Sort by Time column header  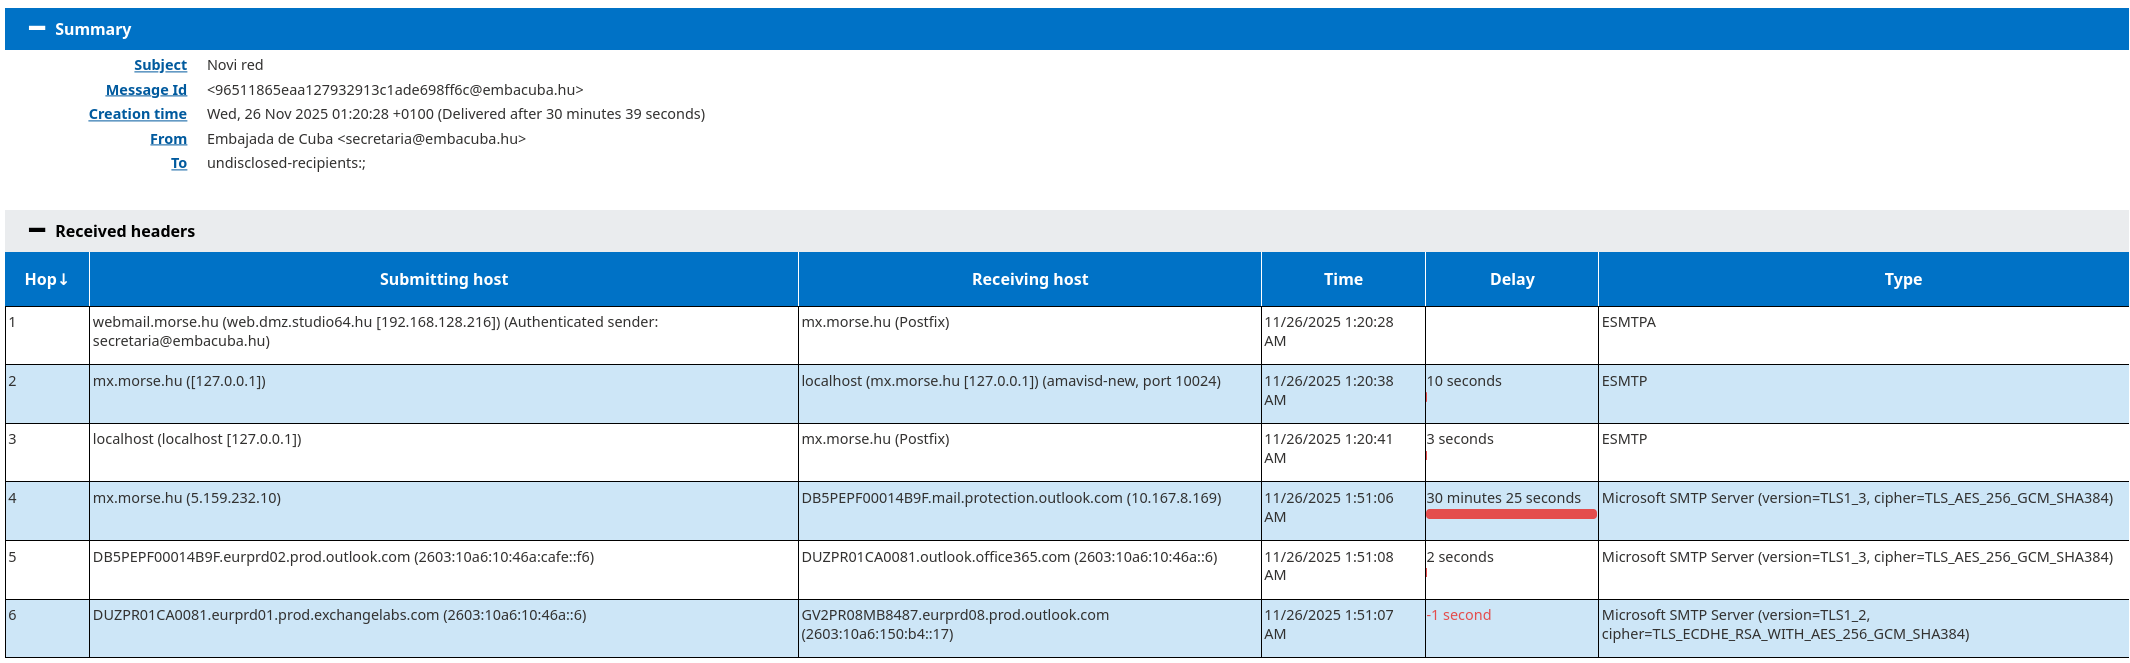pos(1343,280)
